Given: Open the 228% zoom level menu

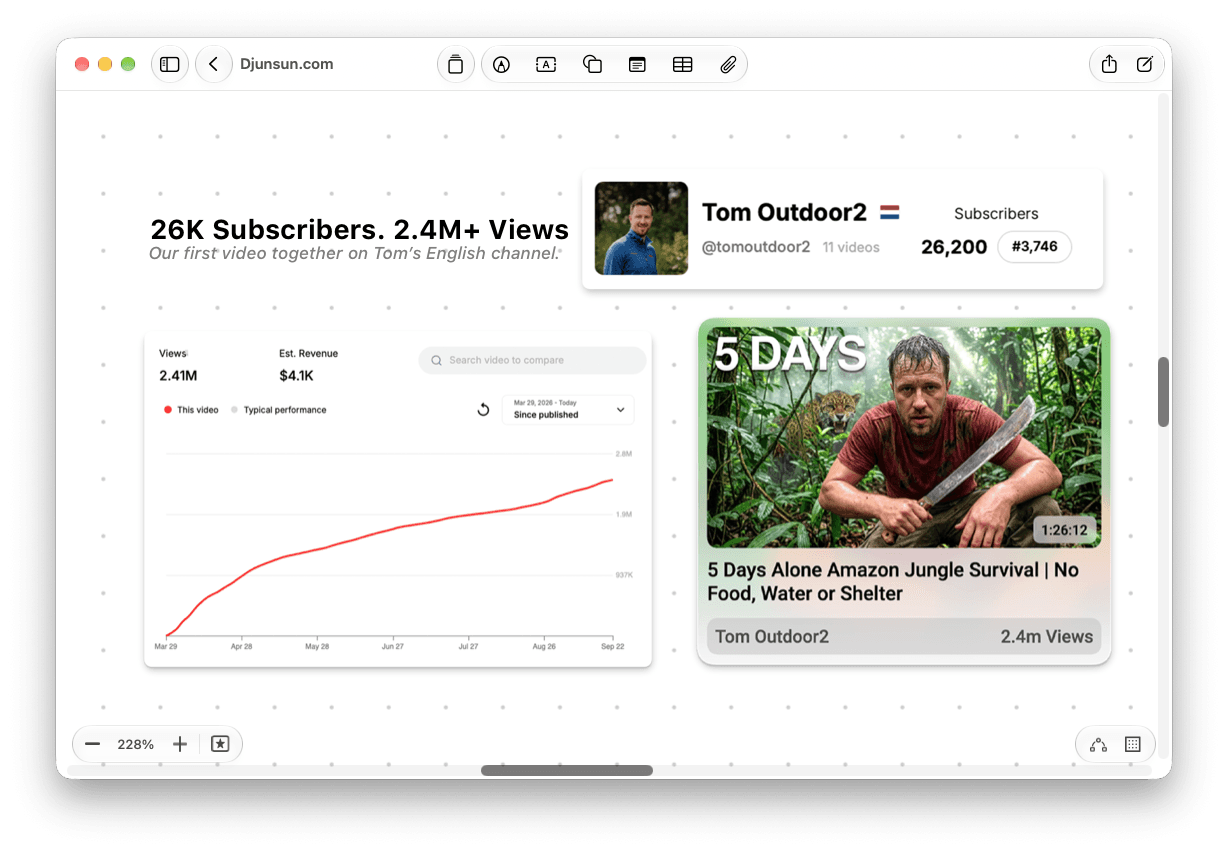Looking at the screenshot, I should point(135,744).
